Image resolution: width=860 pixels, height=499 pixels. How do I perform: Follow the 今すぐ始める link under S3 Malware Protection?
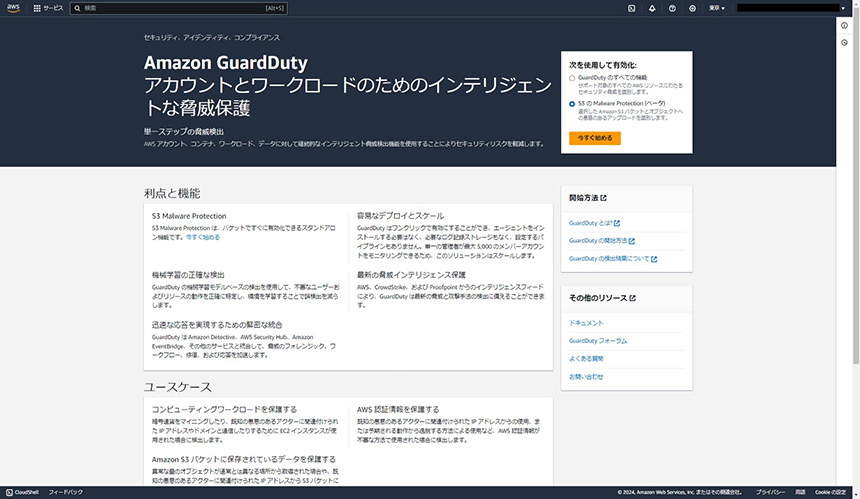coord(203,237)
